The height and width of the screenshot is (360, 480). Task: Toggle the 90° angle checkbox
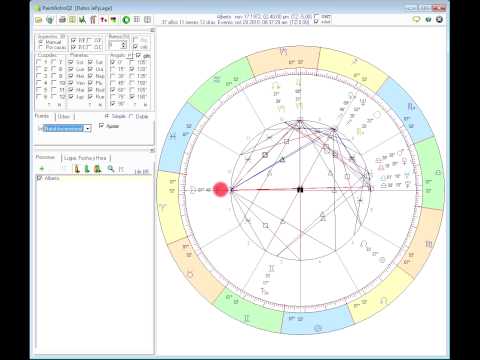tap(113, 104)
